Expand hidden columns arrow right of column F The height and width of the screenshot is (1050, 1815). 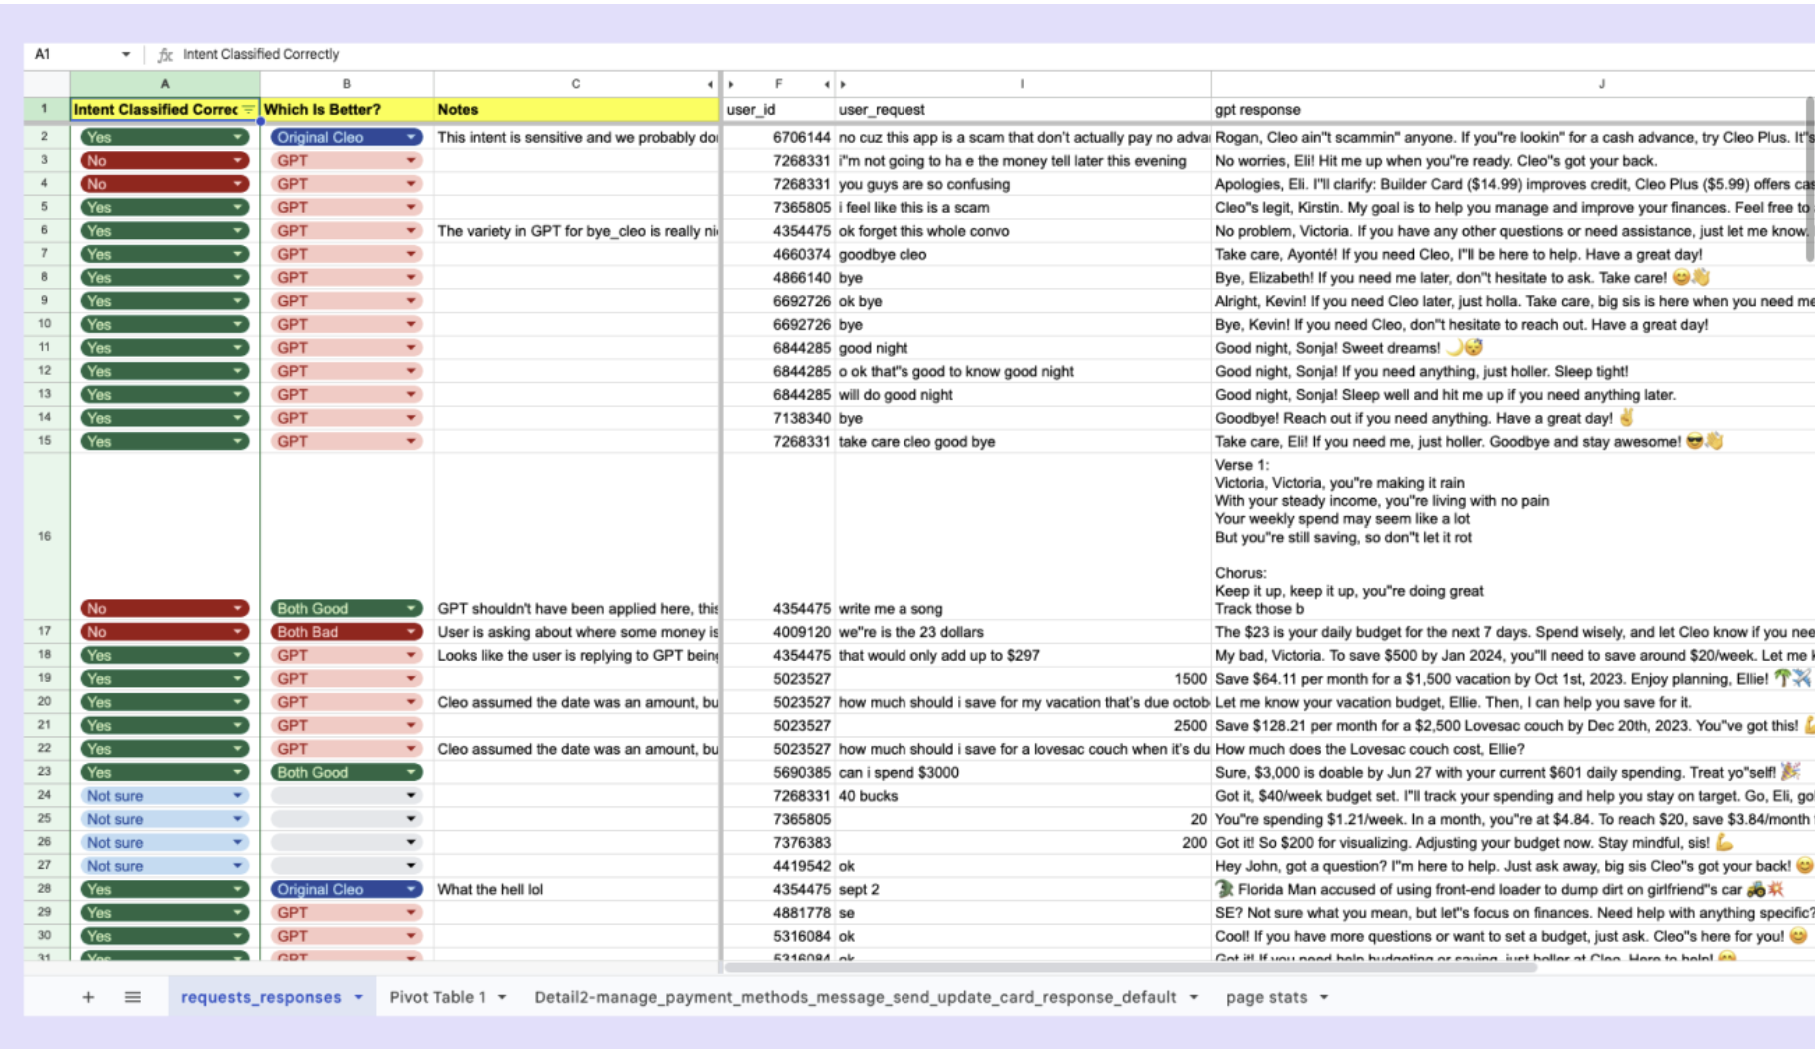[826, 85]
